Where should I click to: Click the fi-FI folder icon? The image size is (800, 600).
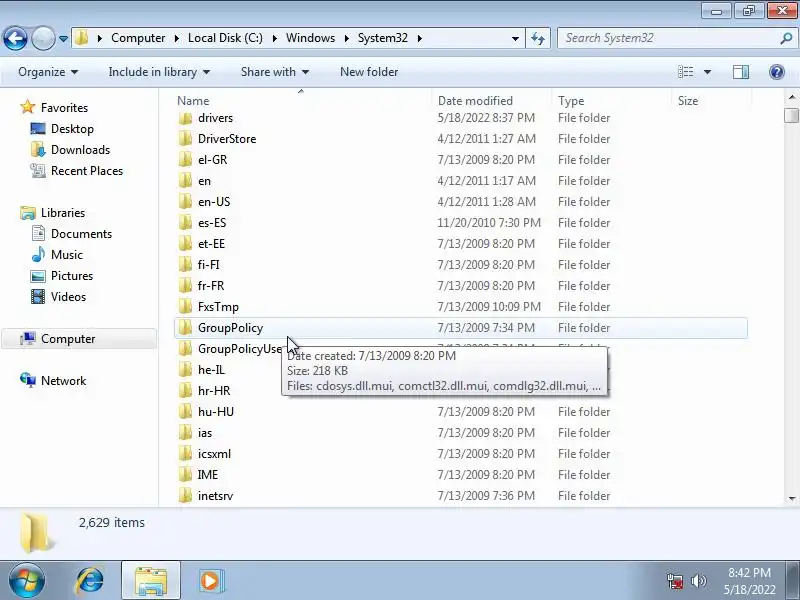[x=186, y=265]
